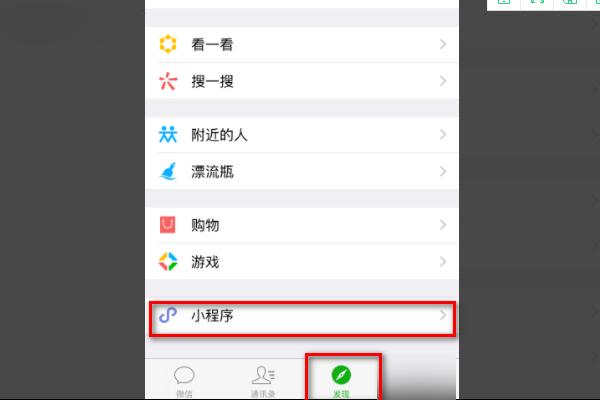Image resolution: width=600 pixels, height=400 pixels.
Task: Click the chevron on the 游戏 row
Action: tap(443, 261)
